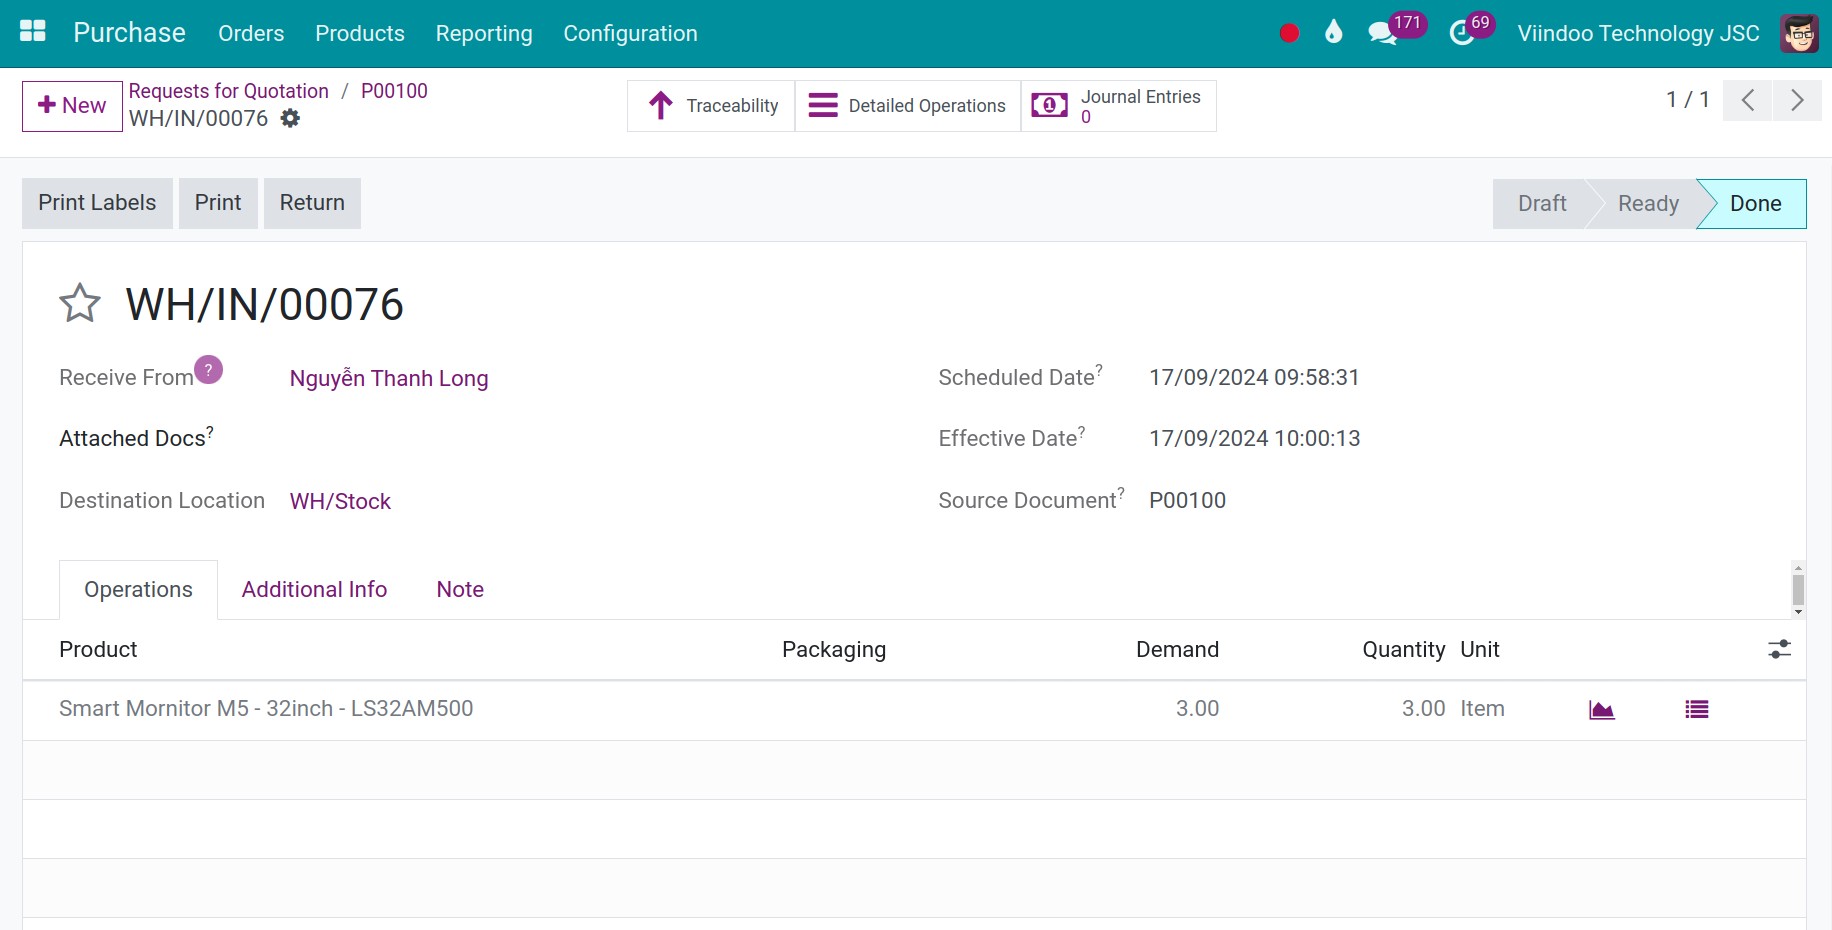
Task: Open the optional columns selector on the table
Action: tap(1779, 649)
